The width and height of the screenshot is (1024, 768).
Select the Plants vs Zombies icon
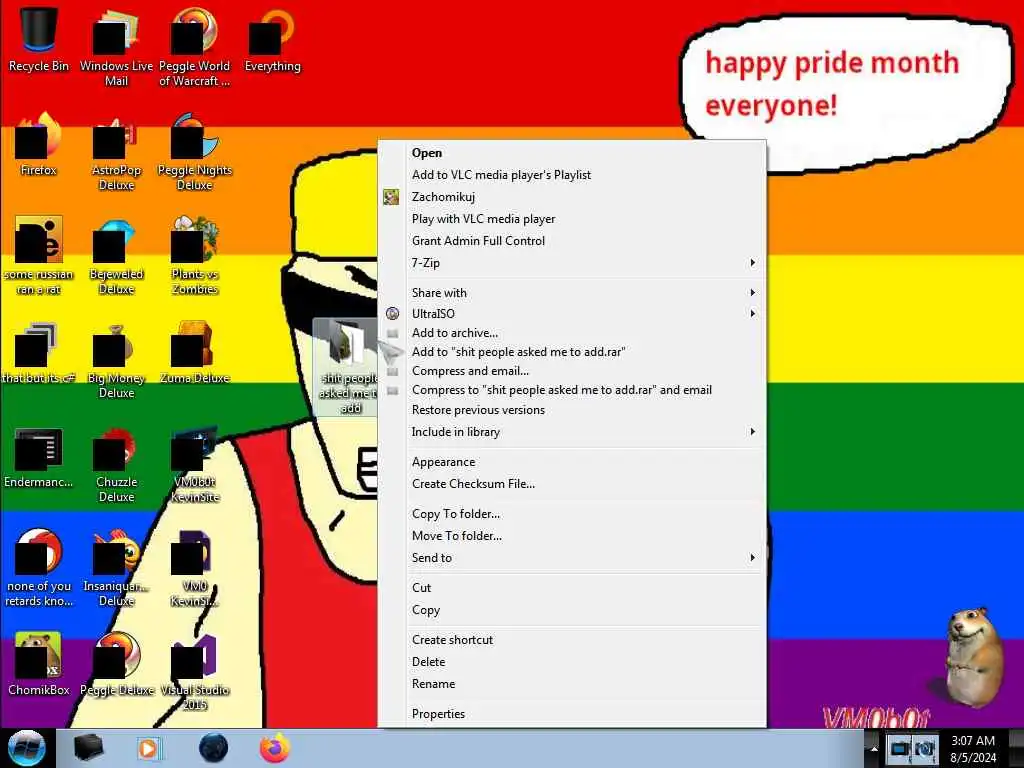point(194,255)
